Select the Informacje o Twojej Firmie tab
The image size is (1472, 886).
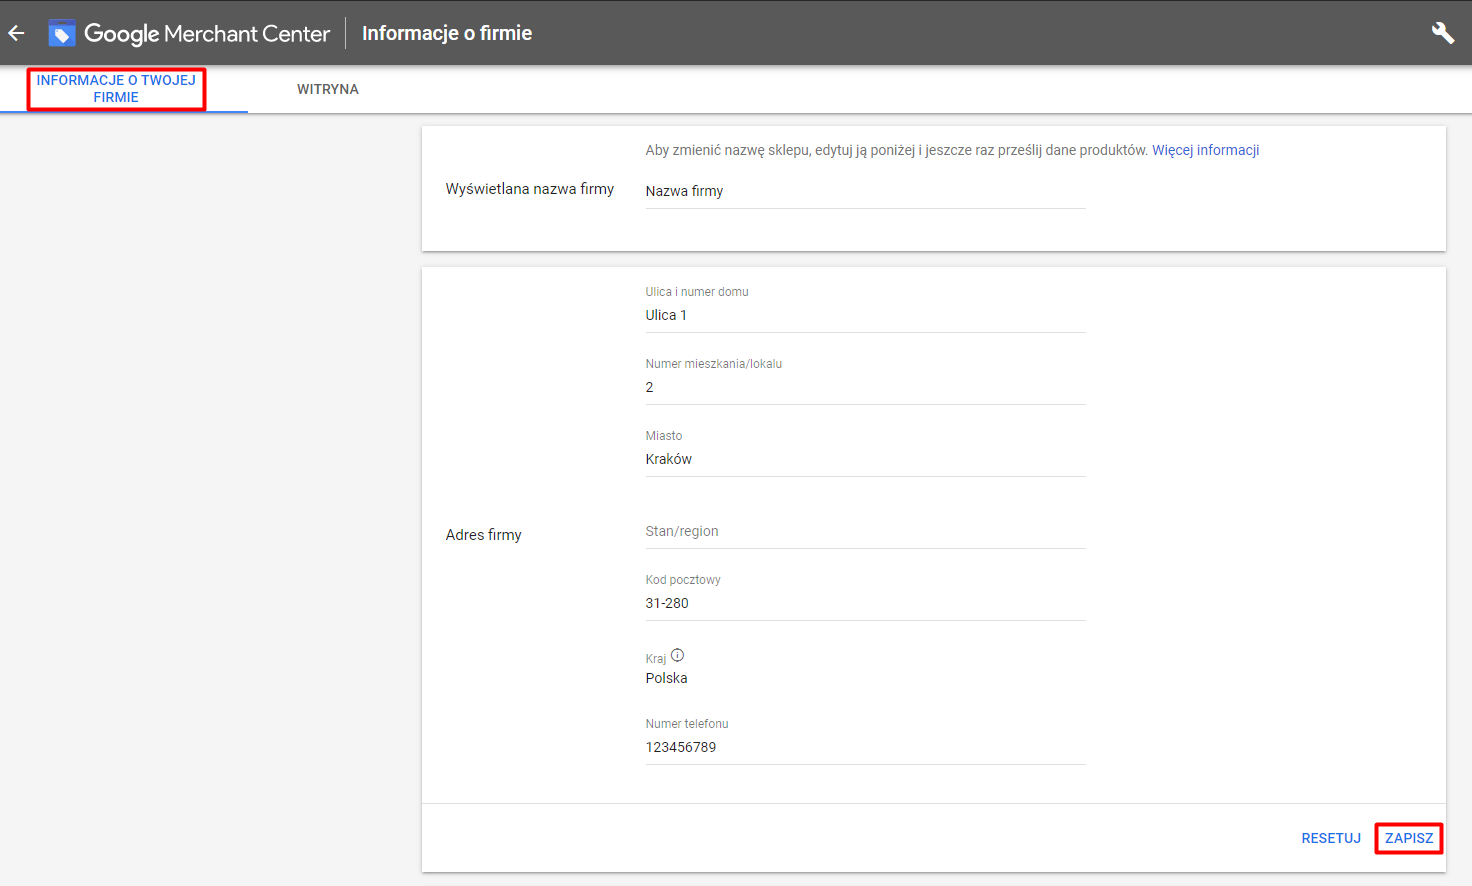116,89
